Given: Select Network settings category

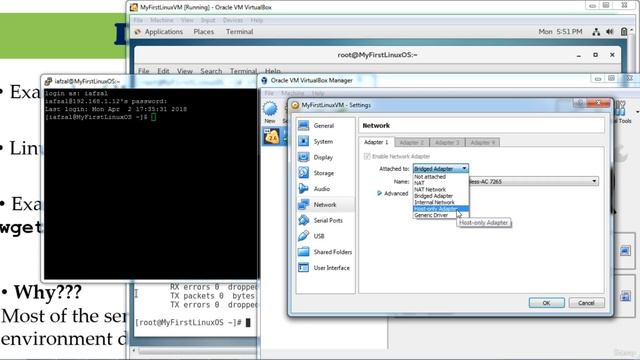Looking at the screenshot, I should [x=325, y=204].
